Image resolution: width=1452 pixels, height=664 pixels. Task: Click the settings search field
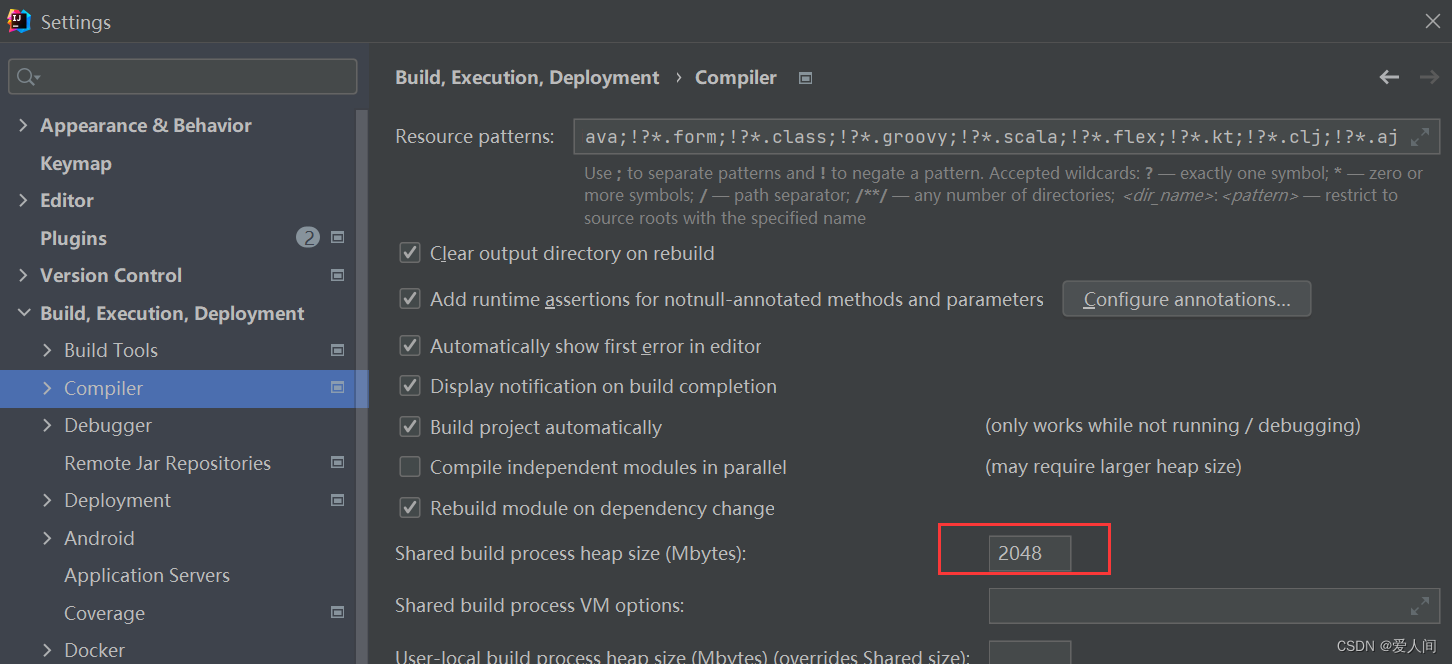tap(183, 77)
